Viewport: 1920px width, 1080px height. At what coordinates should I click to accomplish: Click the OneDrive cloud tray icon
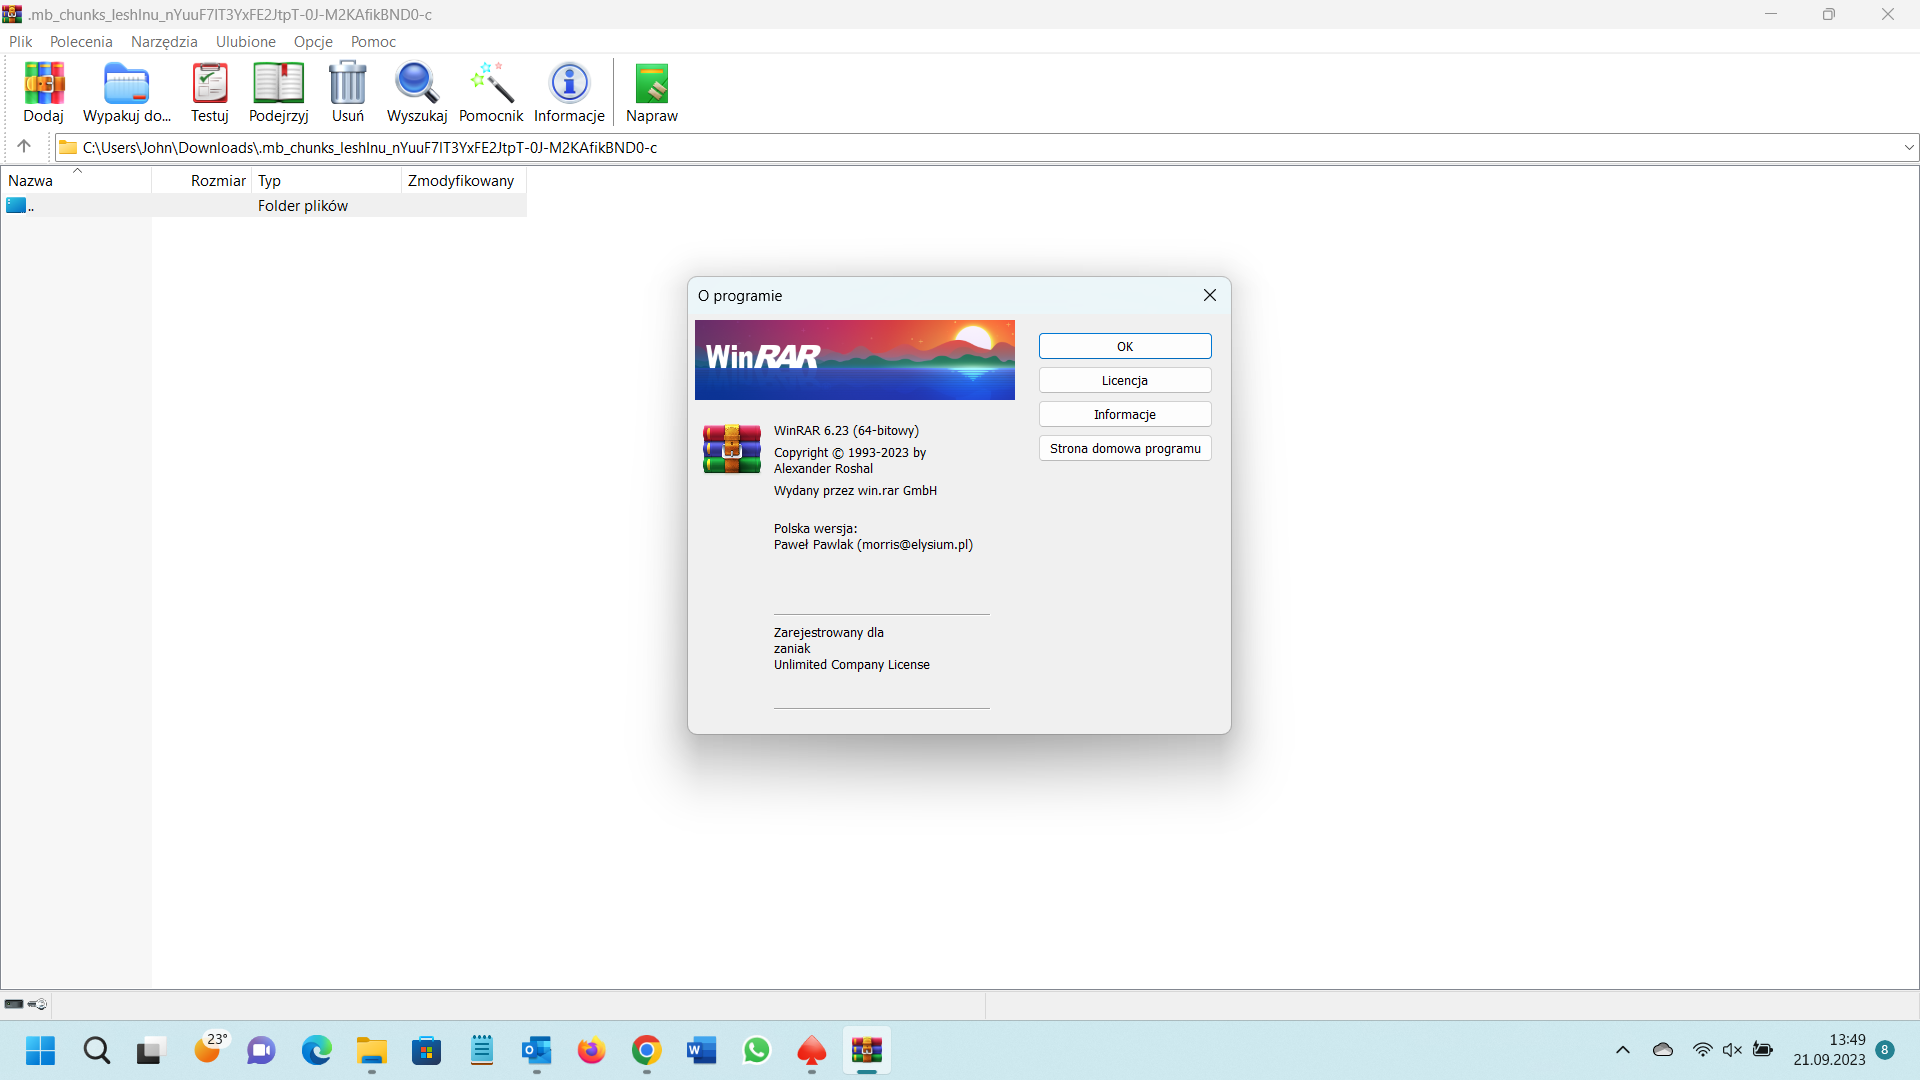click(x=1663, y=1050)
